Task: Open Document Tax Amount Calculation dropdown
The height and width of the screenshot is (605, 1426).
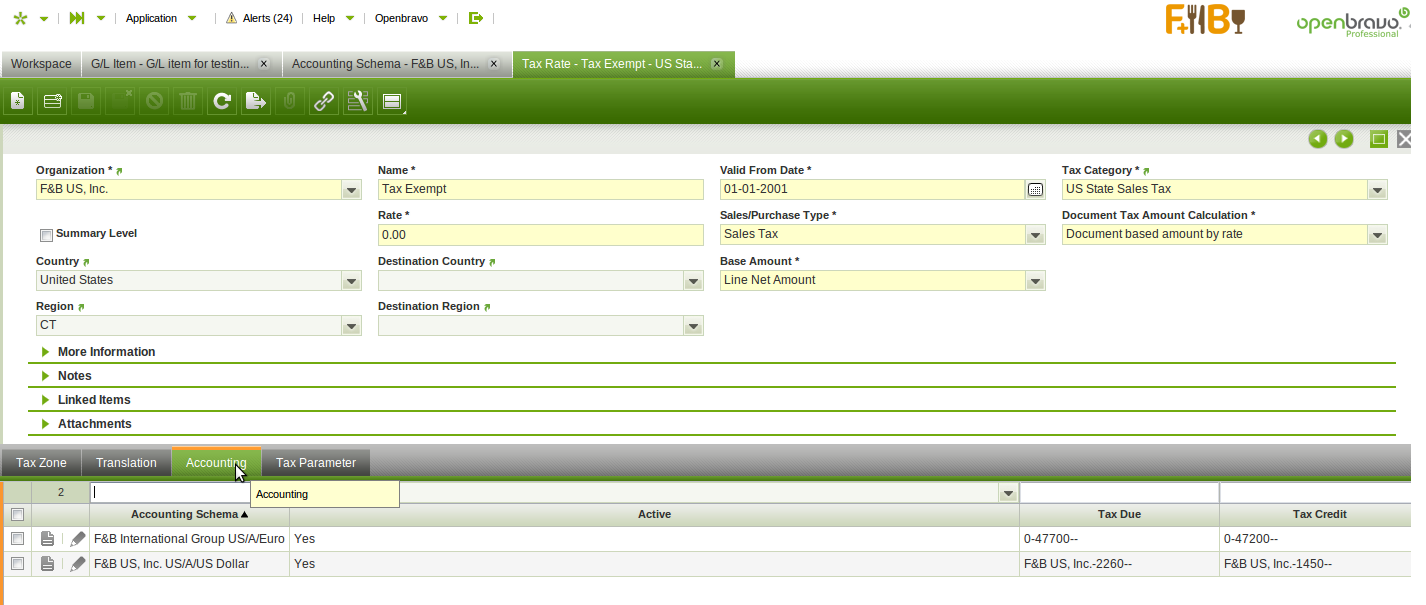Action: coord(1377,235)
